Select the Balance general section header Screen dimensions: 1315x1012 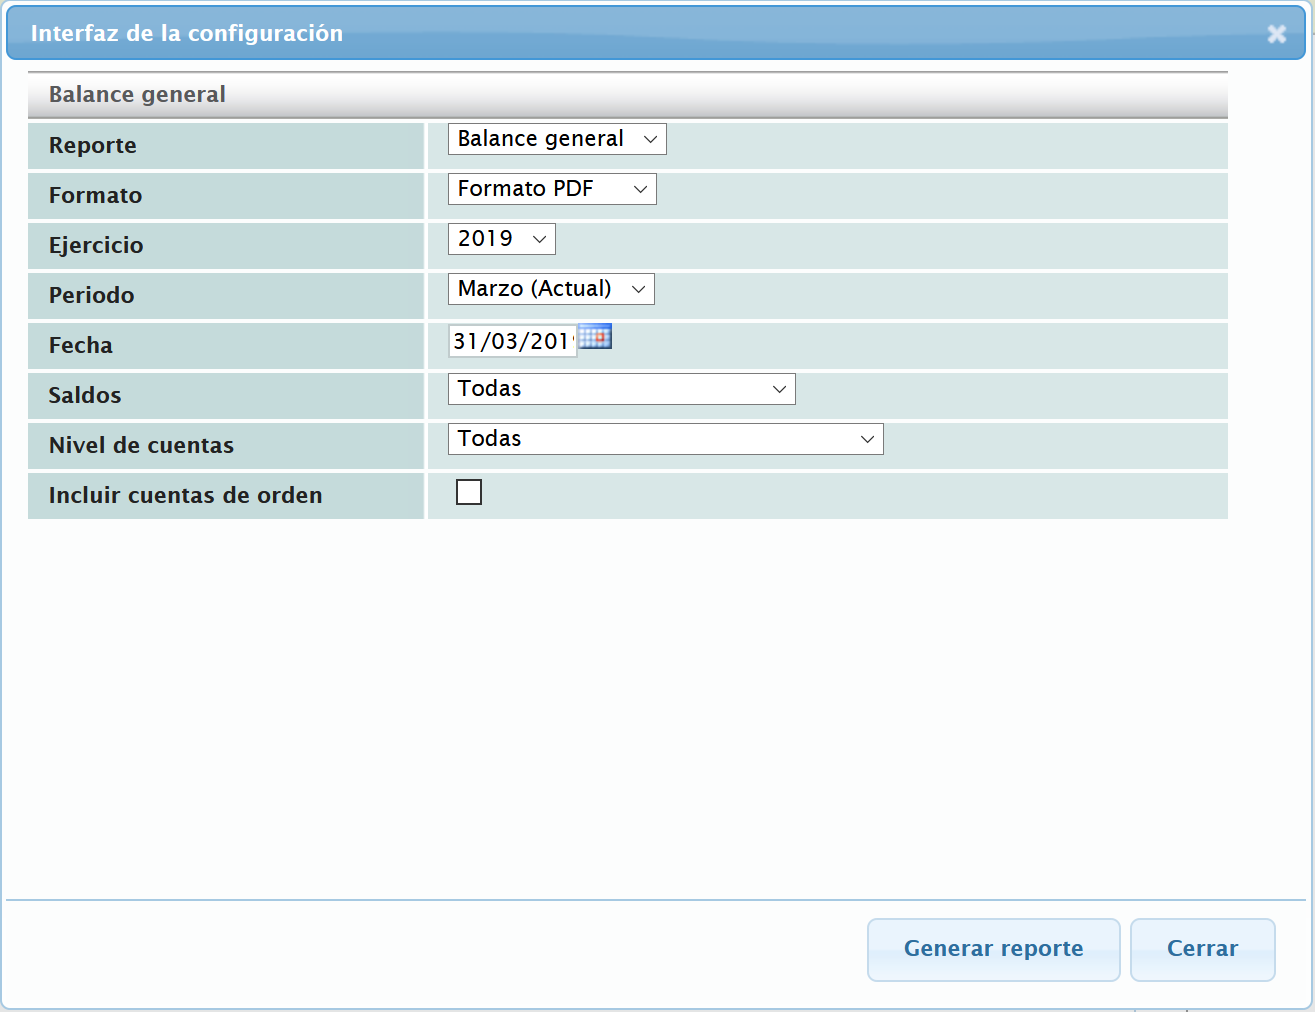[x=137, y=95]
